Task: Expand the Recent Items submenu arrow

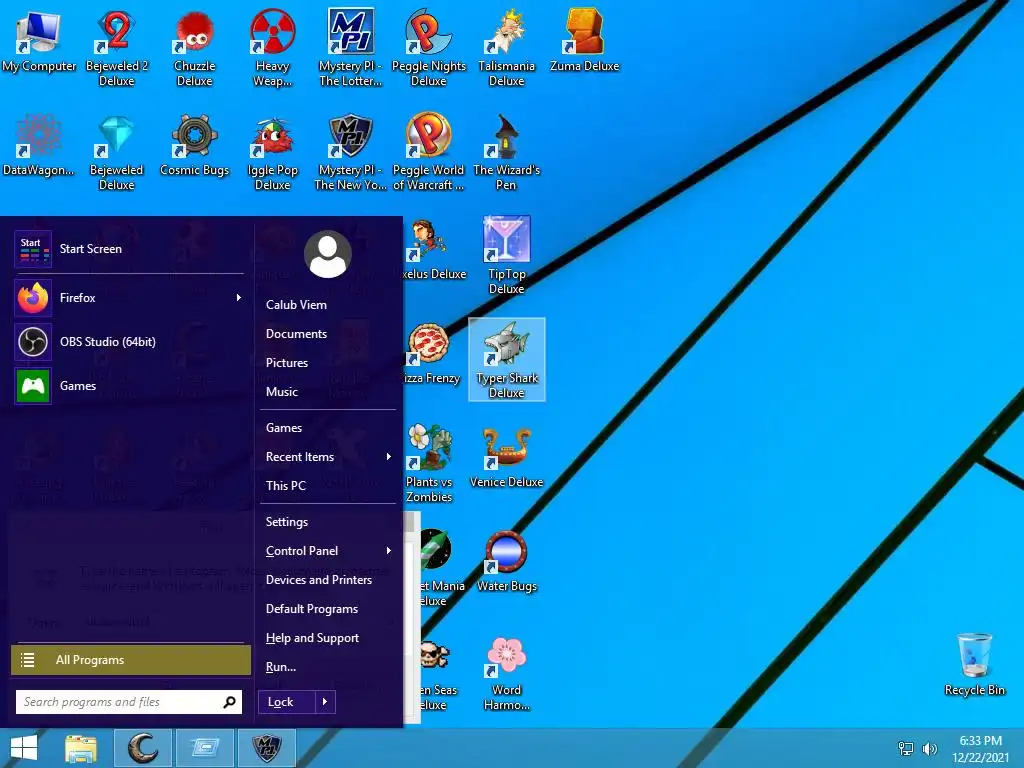Action: pyautogui.click(x=389, y=456)
